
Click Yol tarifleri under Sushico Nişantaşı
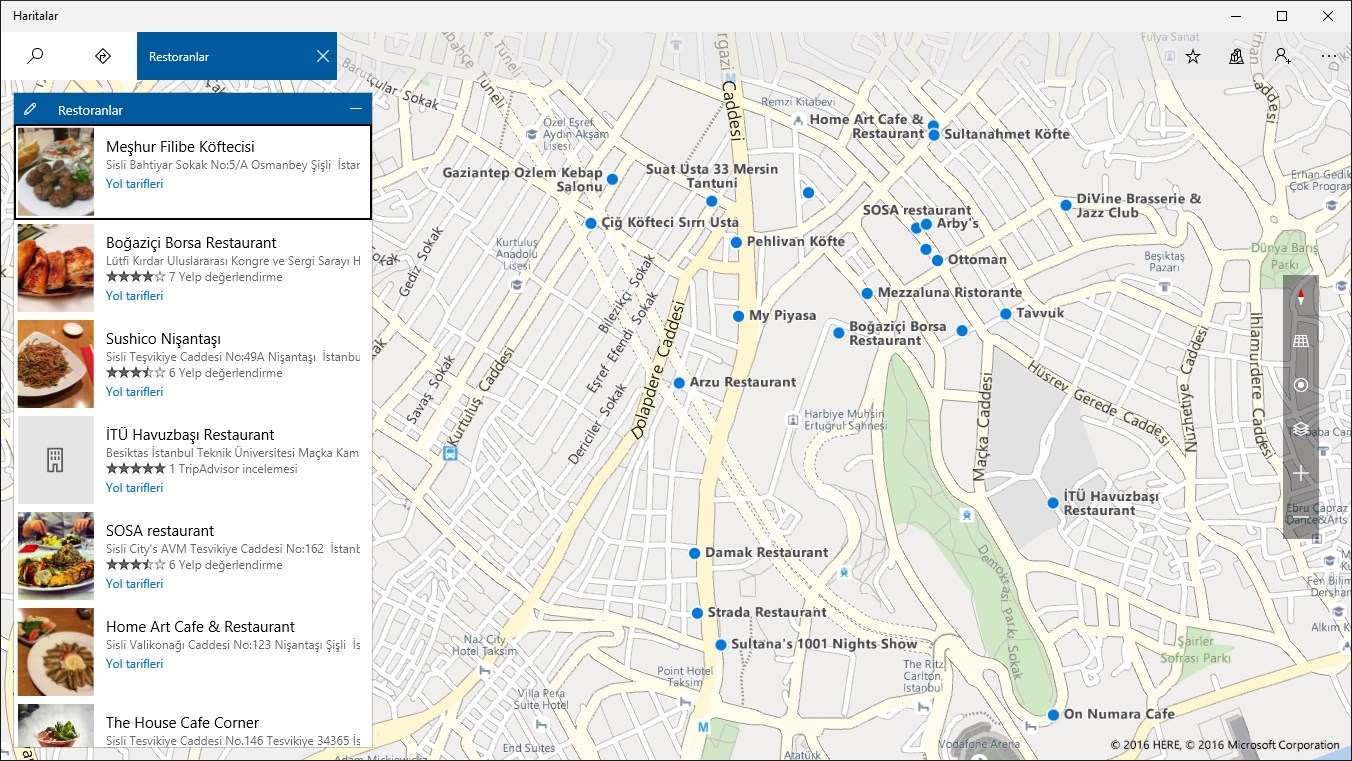point(134,392)
